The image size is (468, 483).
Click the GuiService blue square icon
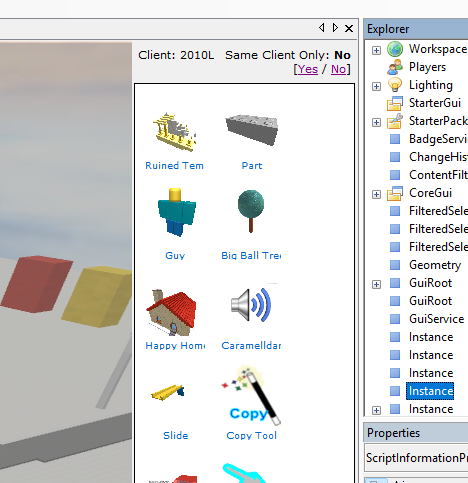point(395,319)
